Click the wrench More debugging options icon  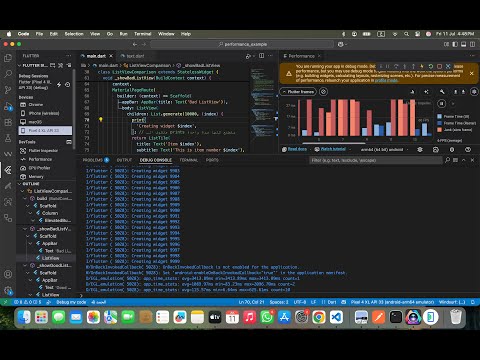(x=442, y=92)
